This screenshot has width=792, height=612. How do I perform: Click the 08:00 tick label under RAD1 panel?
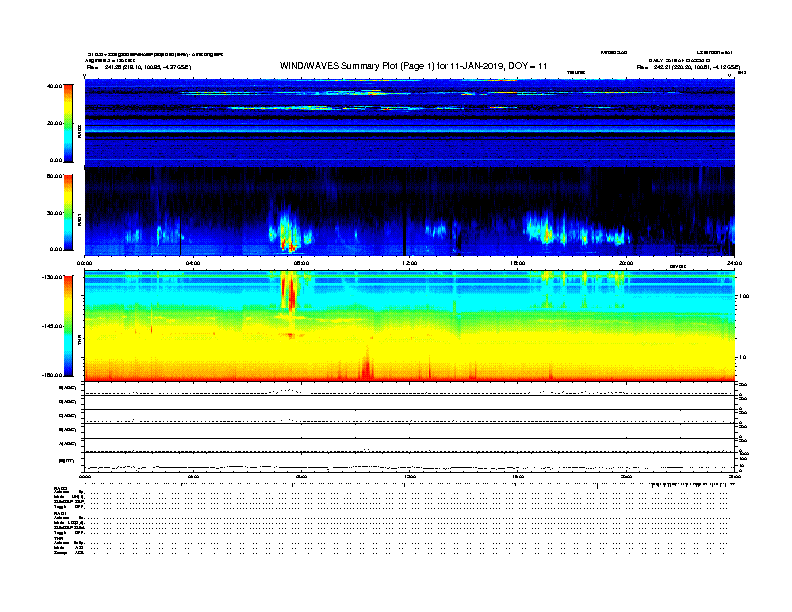pyautogui.click(x=301, y=263)
